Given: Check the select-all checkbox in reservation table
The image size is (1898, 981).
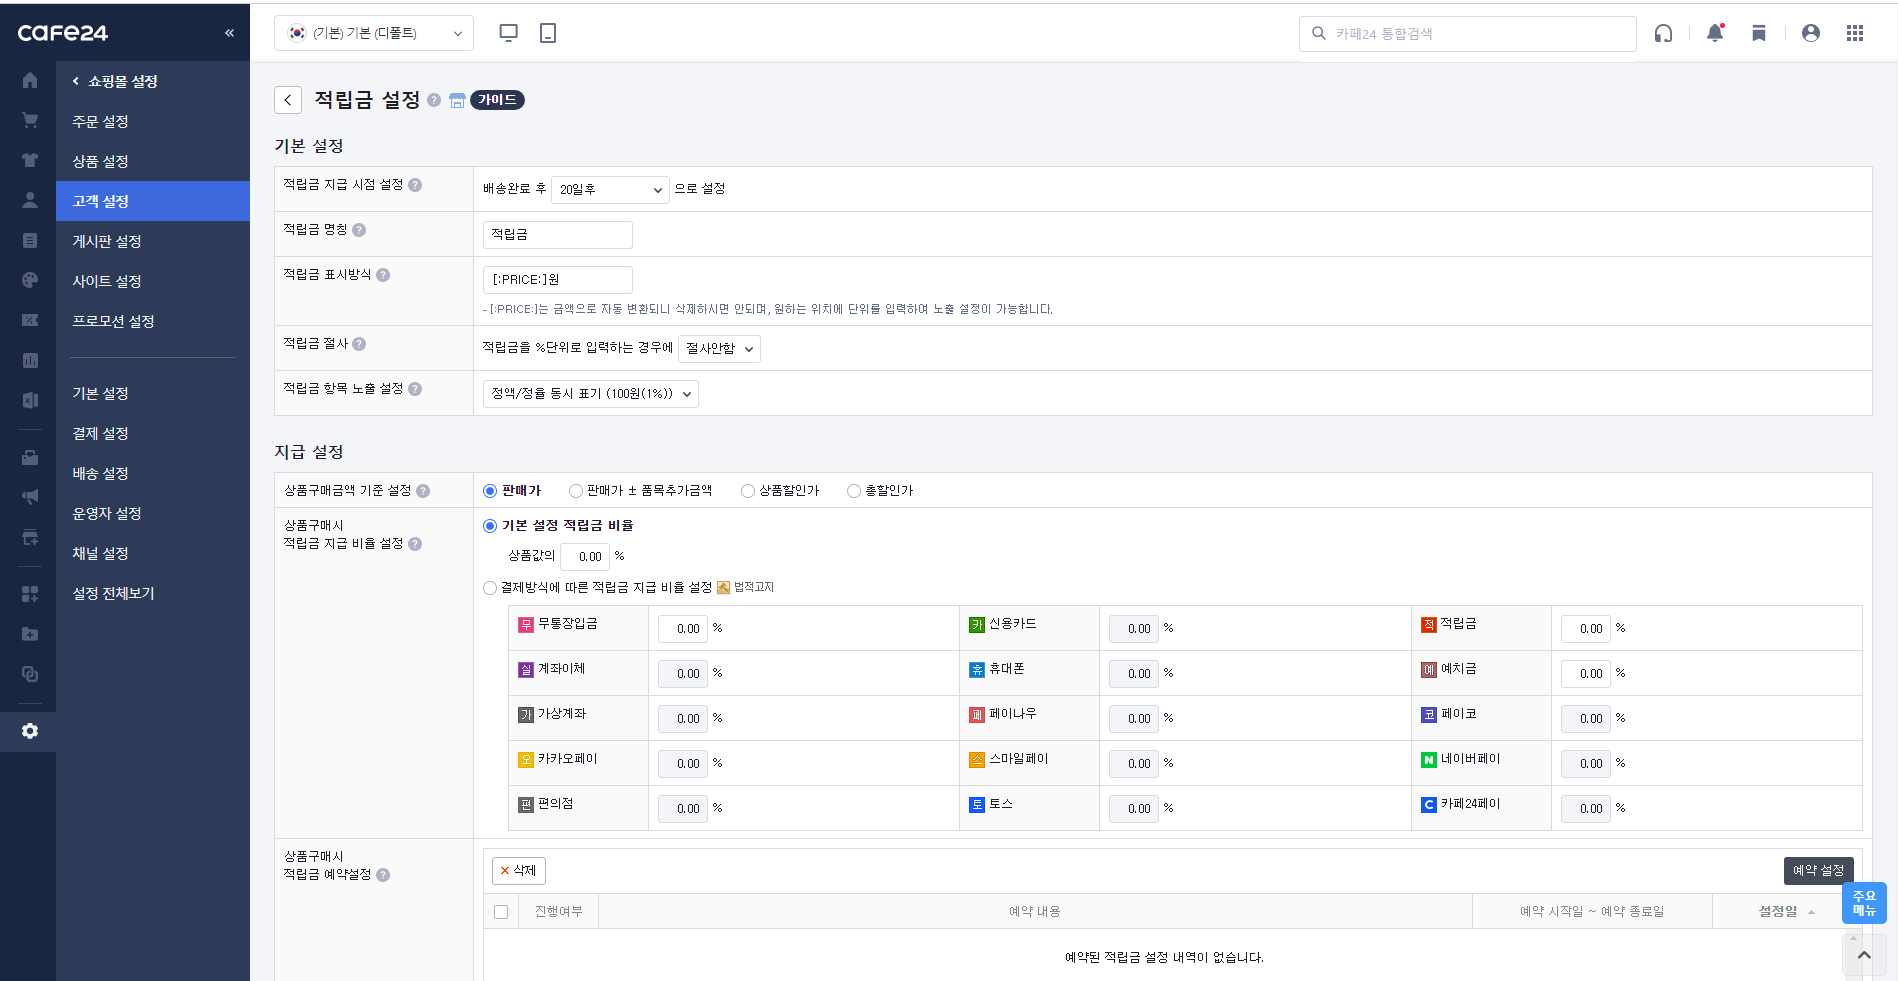Looking at the screenshot, I should pos(501,912).
